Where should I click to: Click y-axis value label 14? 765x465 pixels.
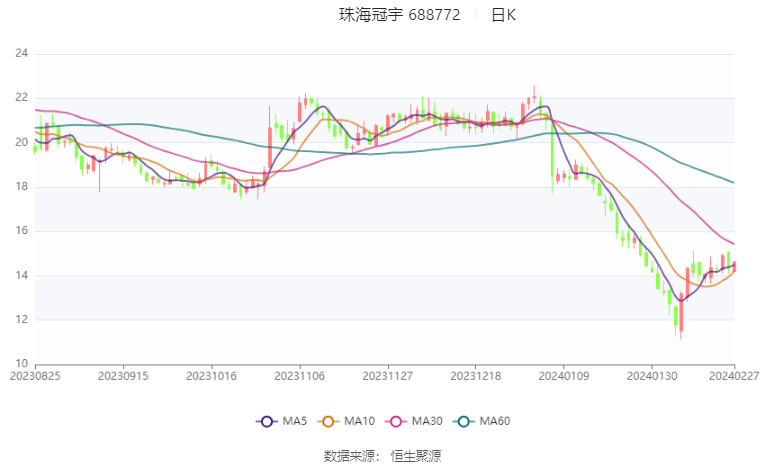point(21,275)
